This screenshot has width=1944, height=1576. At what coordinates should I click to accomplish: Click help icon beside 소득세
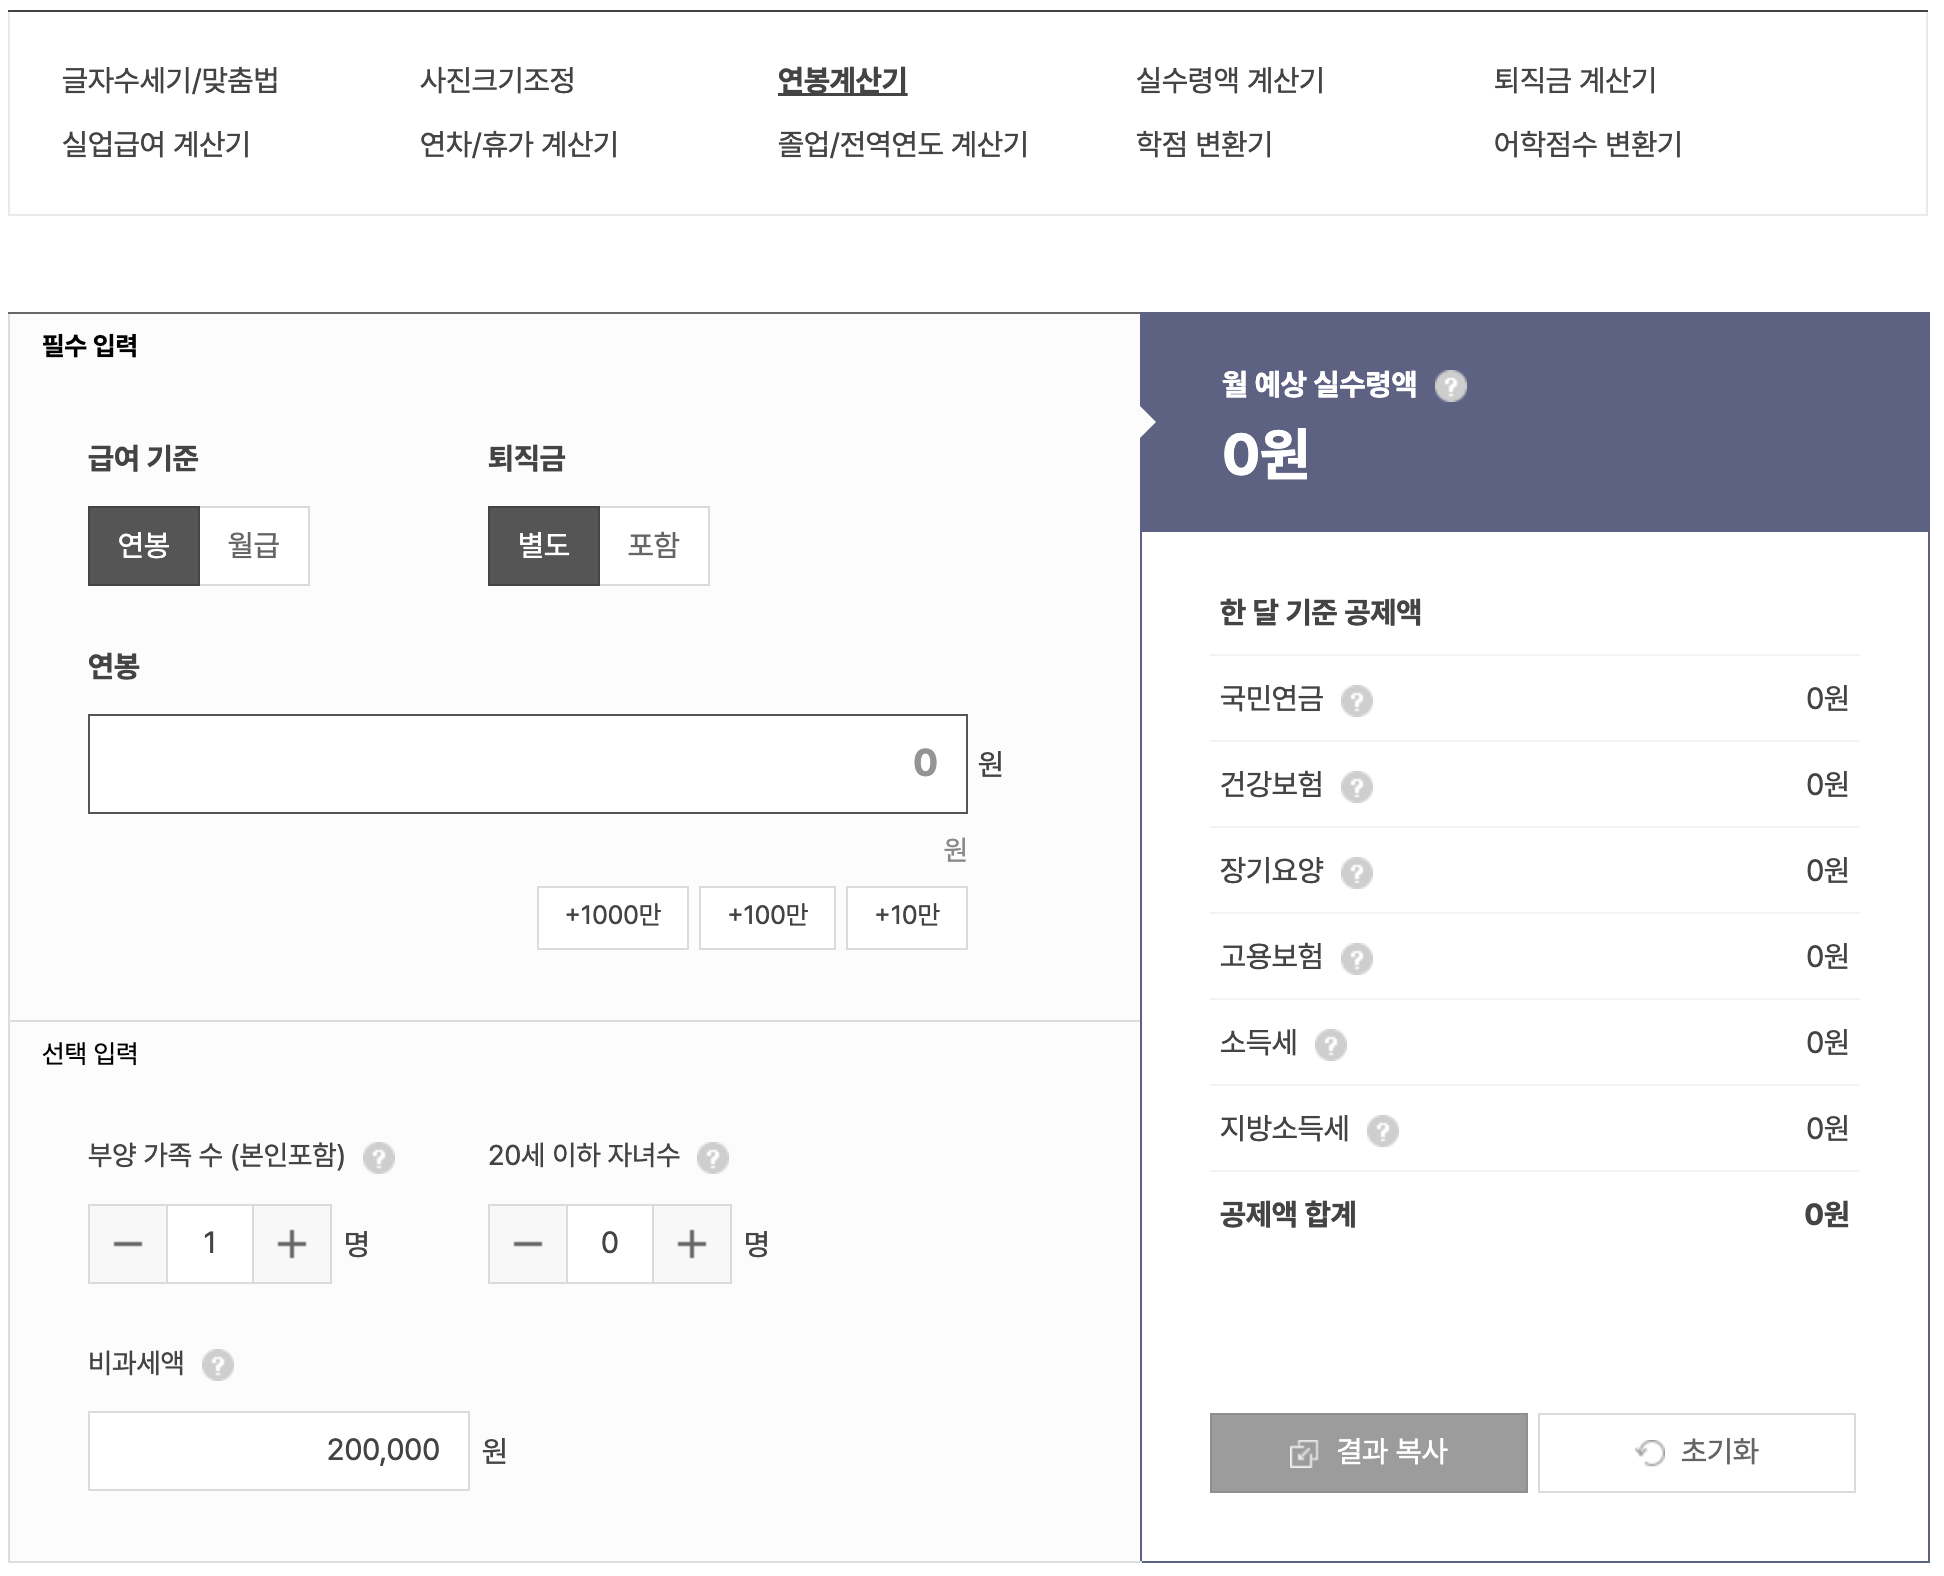(1330, 1045)
